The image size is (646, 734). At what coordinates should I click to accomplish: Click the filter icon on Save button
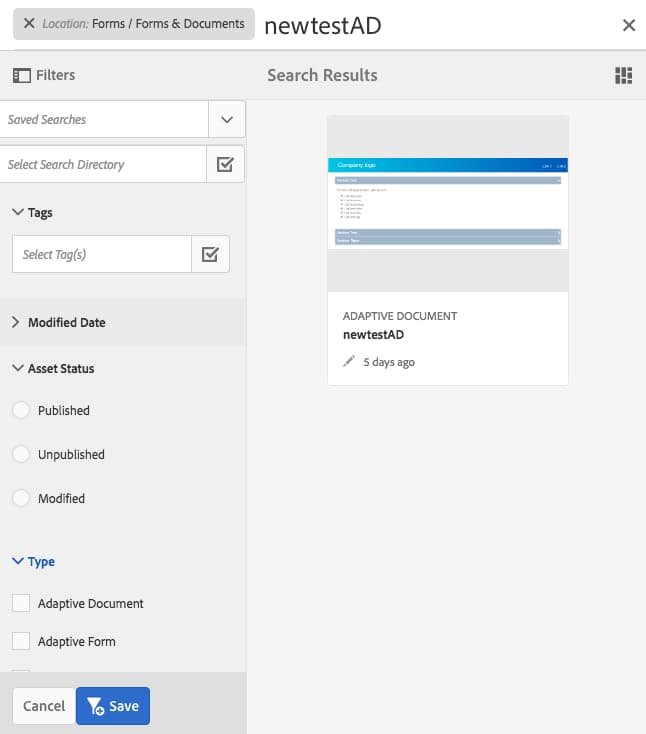(x=96, y=706)
